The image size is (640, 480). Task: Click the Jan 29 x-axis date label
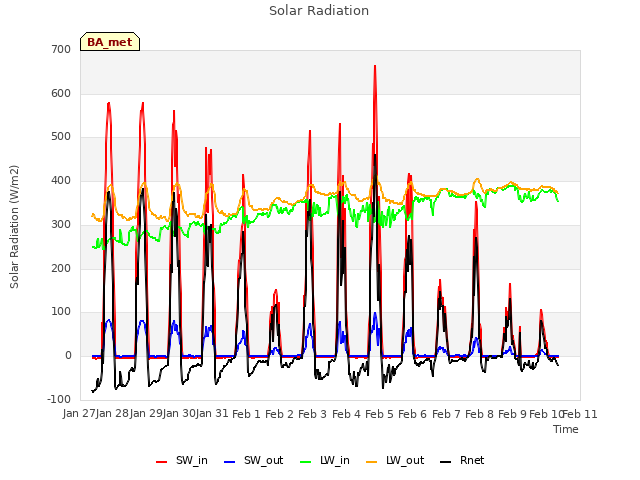tap(146, 414)
